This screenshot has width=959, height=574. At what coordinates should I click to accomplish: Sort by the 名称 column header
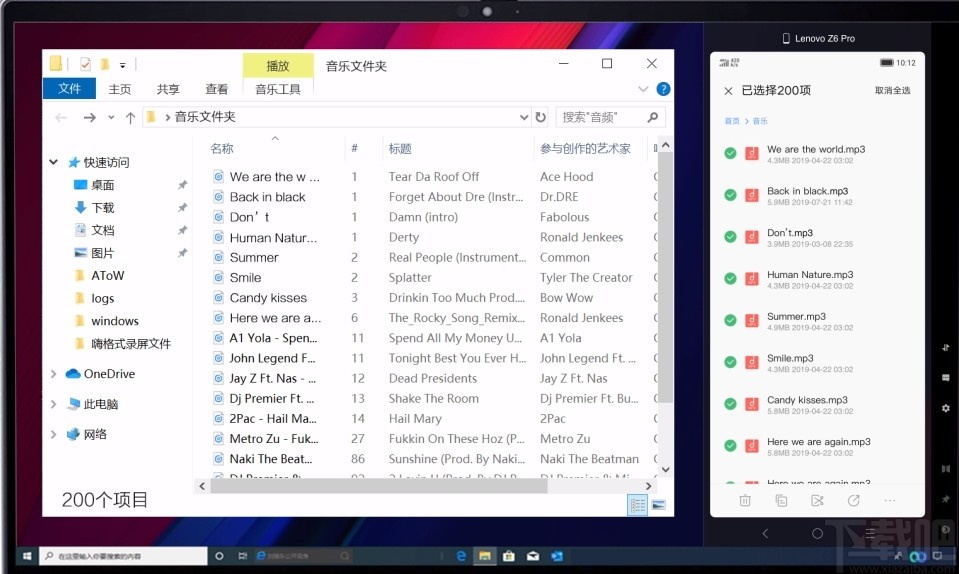(x=222, y=149)
